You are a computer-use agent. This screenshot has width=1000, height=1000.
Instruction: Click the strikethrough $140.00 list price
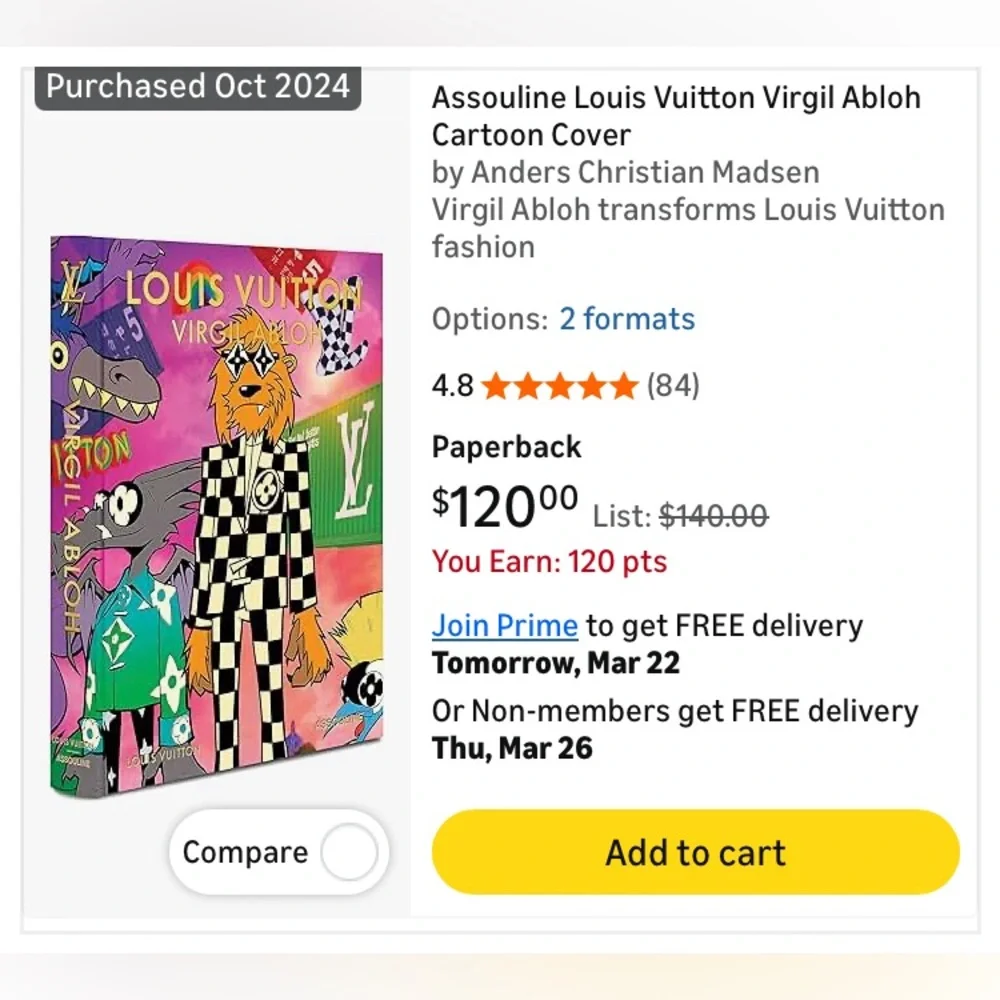(712, 516)
